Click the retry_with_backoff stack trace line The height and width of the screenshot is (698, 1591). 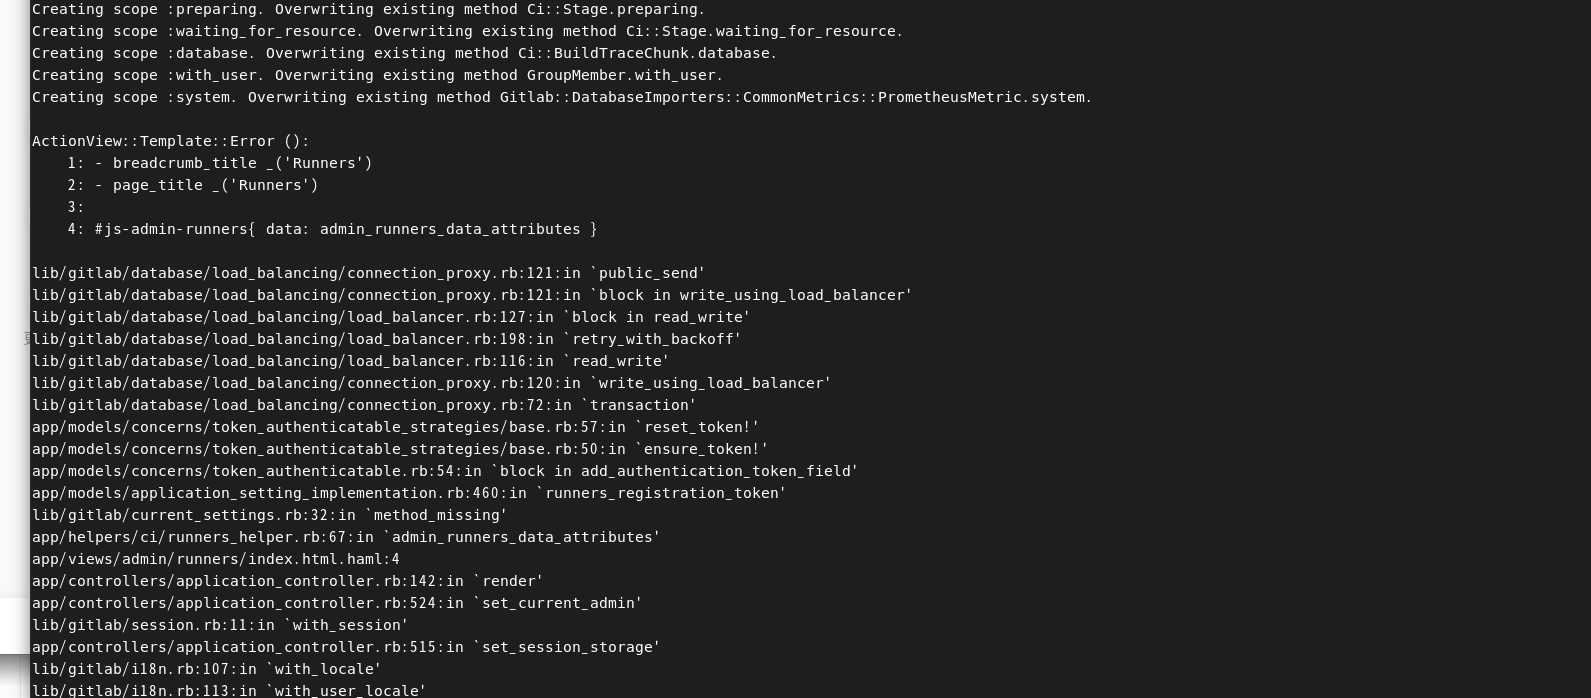387,339
